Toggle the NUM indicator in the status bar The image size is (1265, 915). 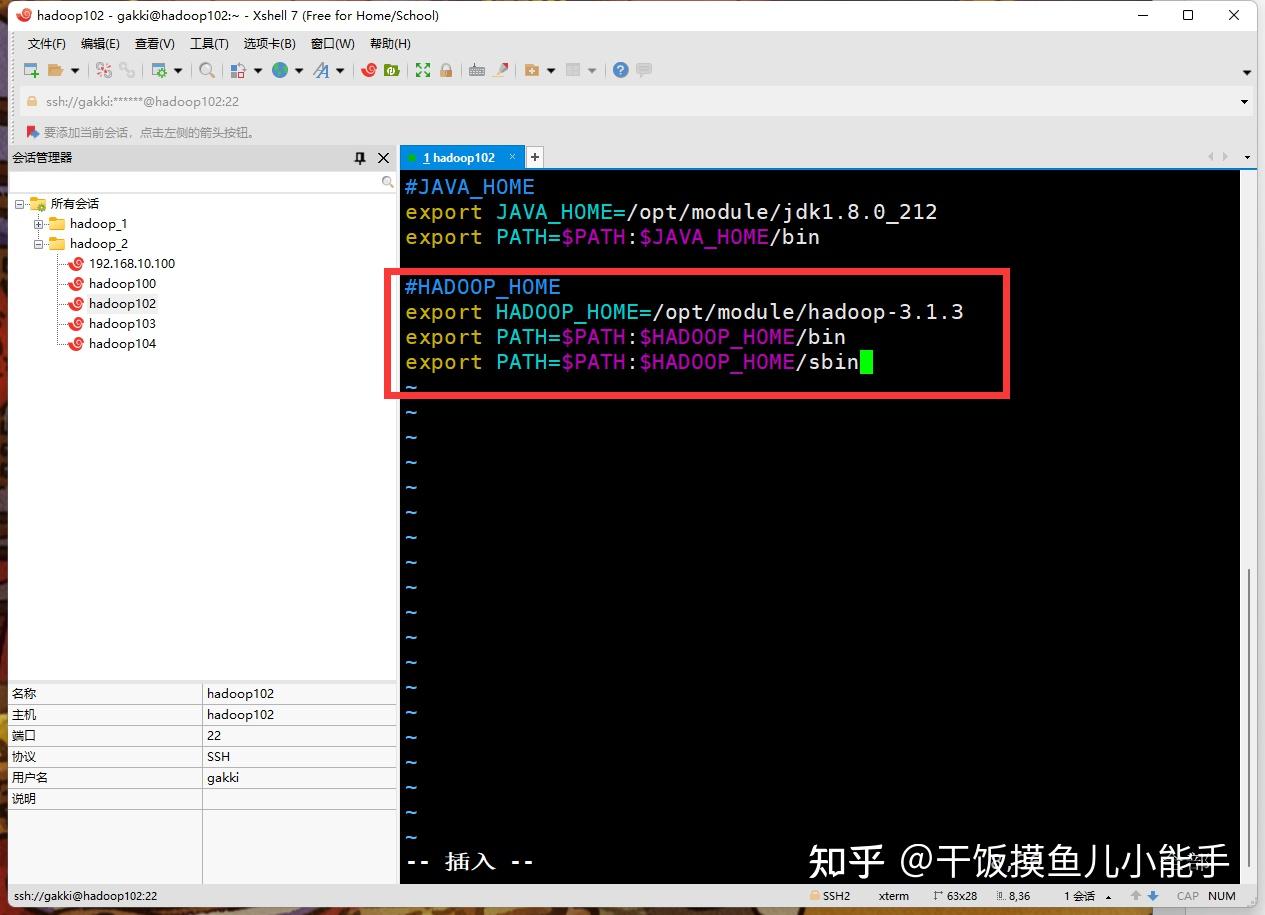pos(1222,895)
